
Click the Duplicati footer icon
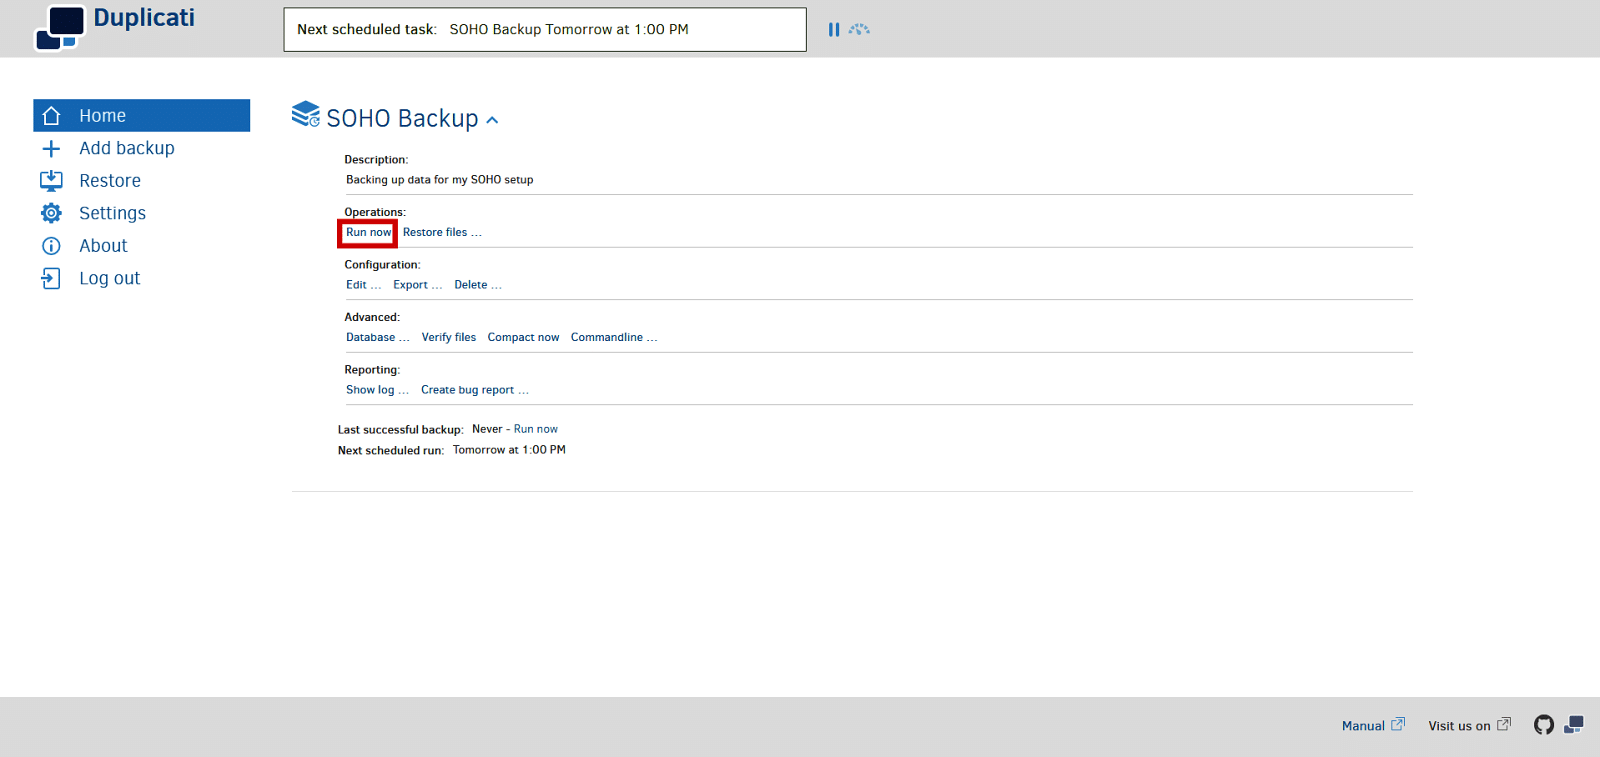pos(1574,725)
